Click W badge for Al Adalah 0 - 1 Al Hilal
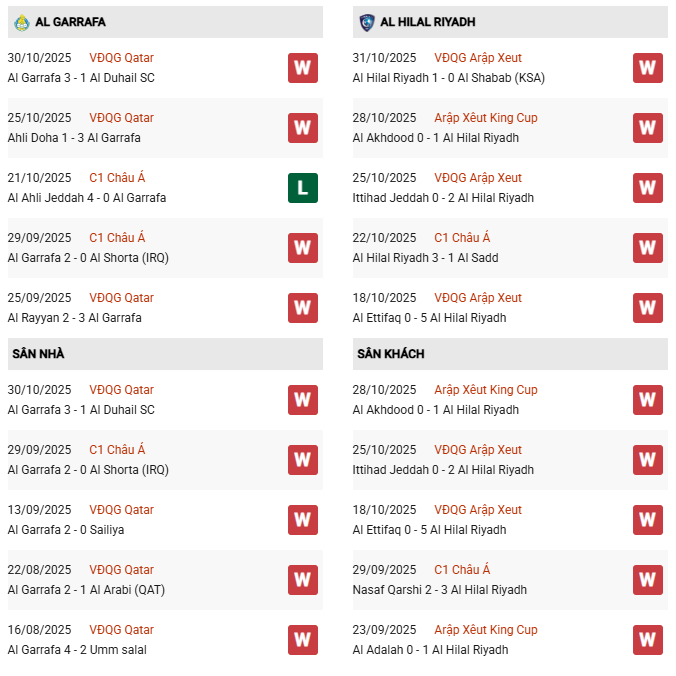676x676 pixels. [x=648, y=640]
